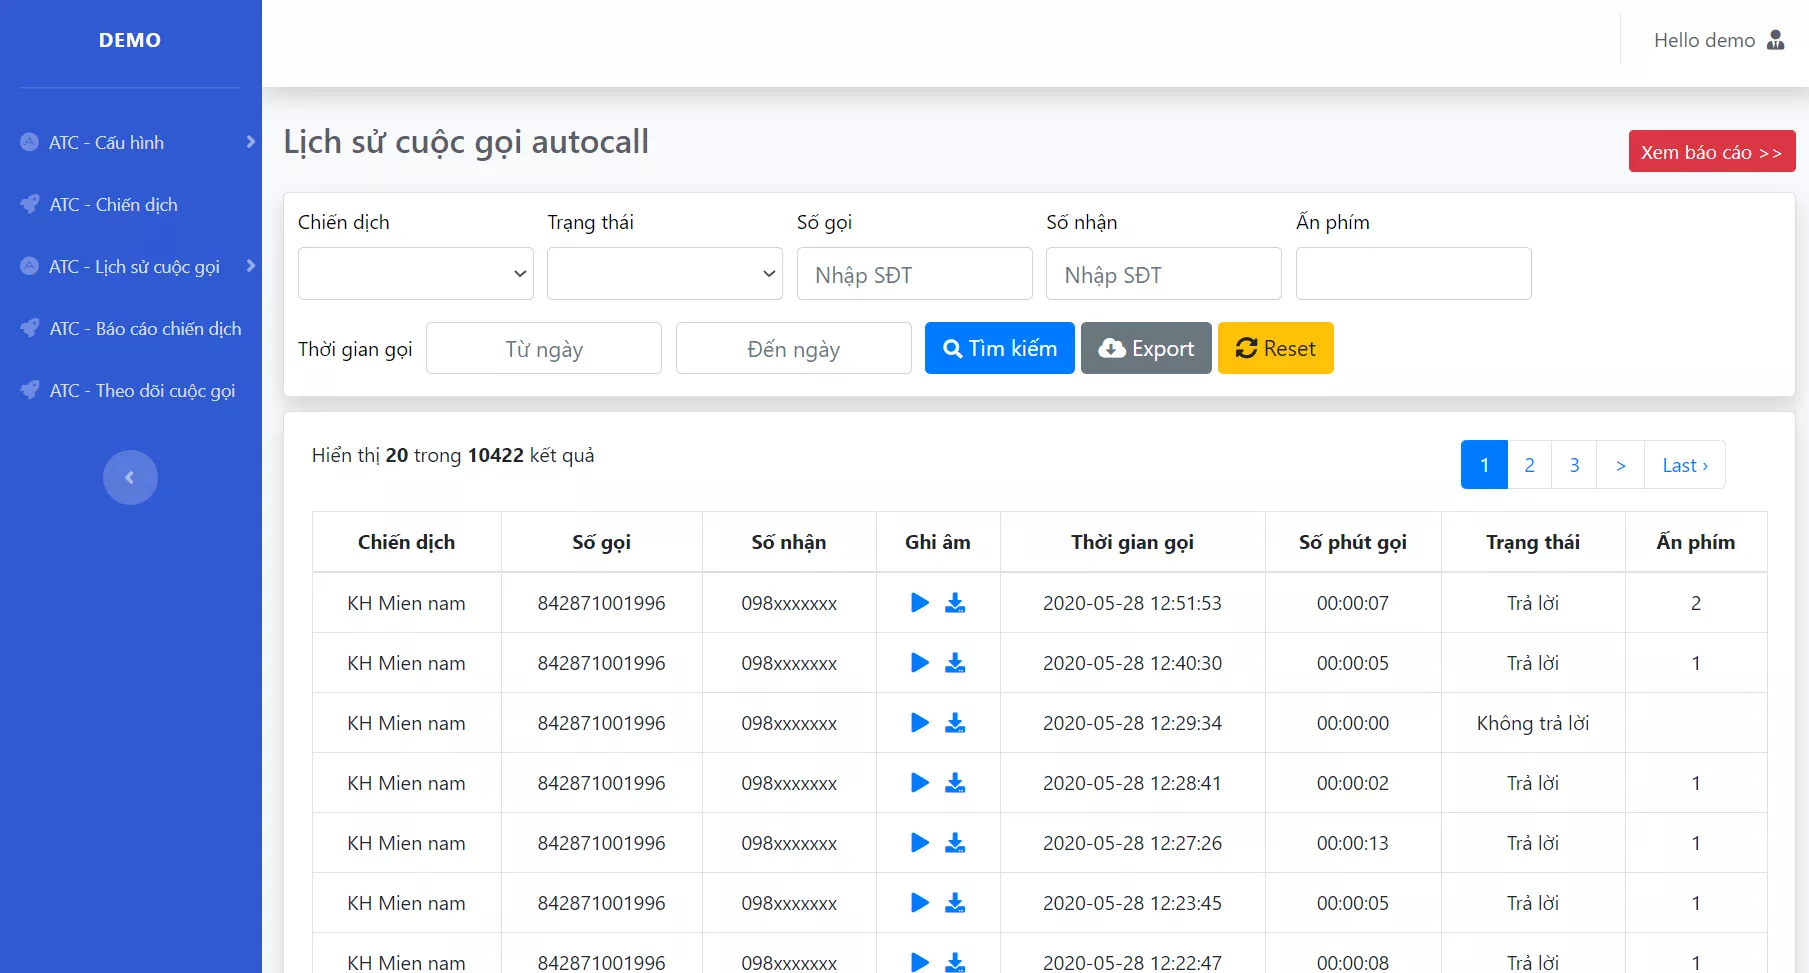Image resolution: width=1809 pixels, height=973 pixels.
Task: Open ATC - Chiến dịch menu item
Action: pyautogui.click(x=113, y=204)
